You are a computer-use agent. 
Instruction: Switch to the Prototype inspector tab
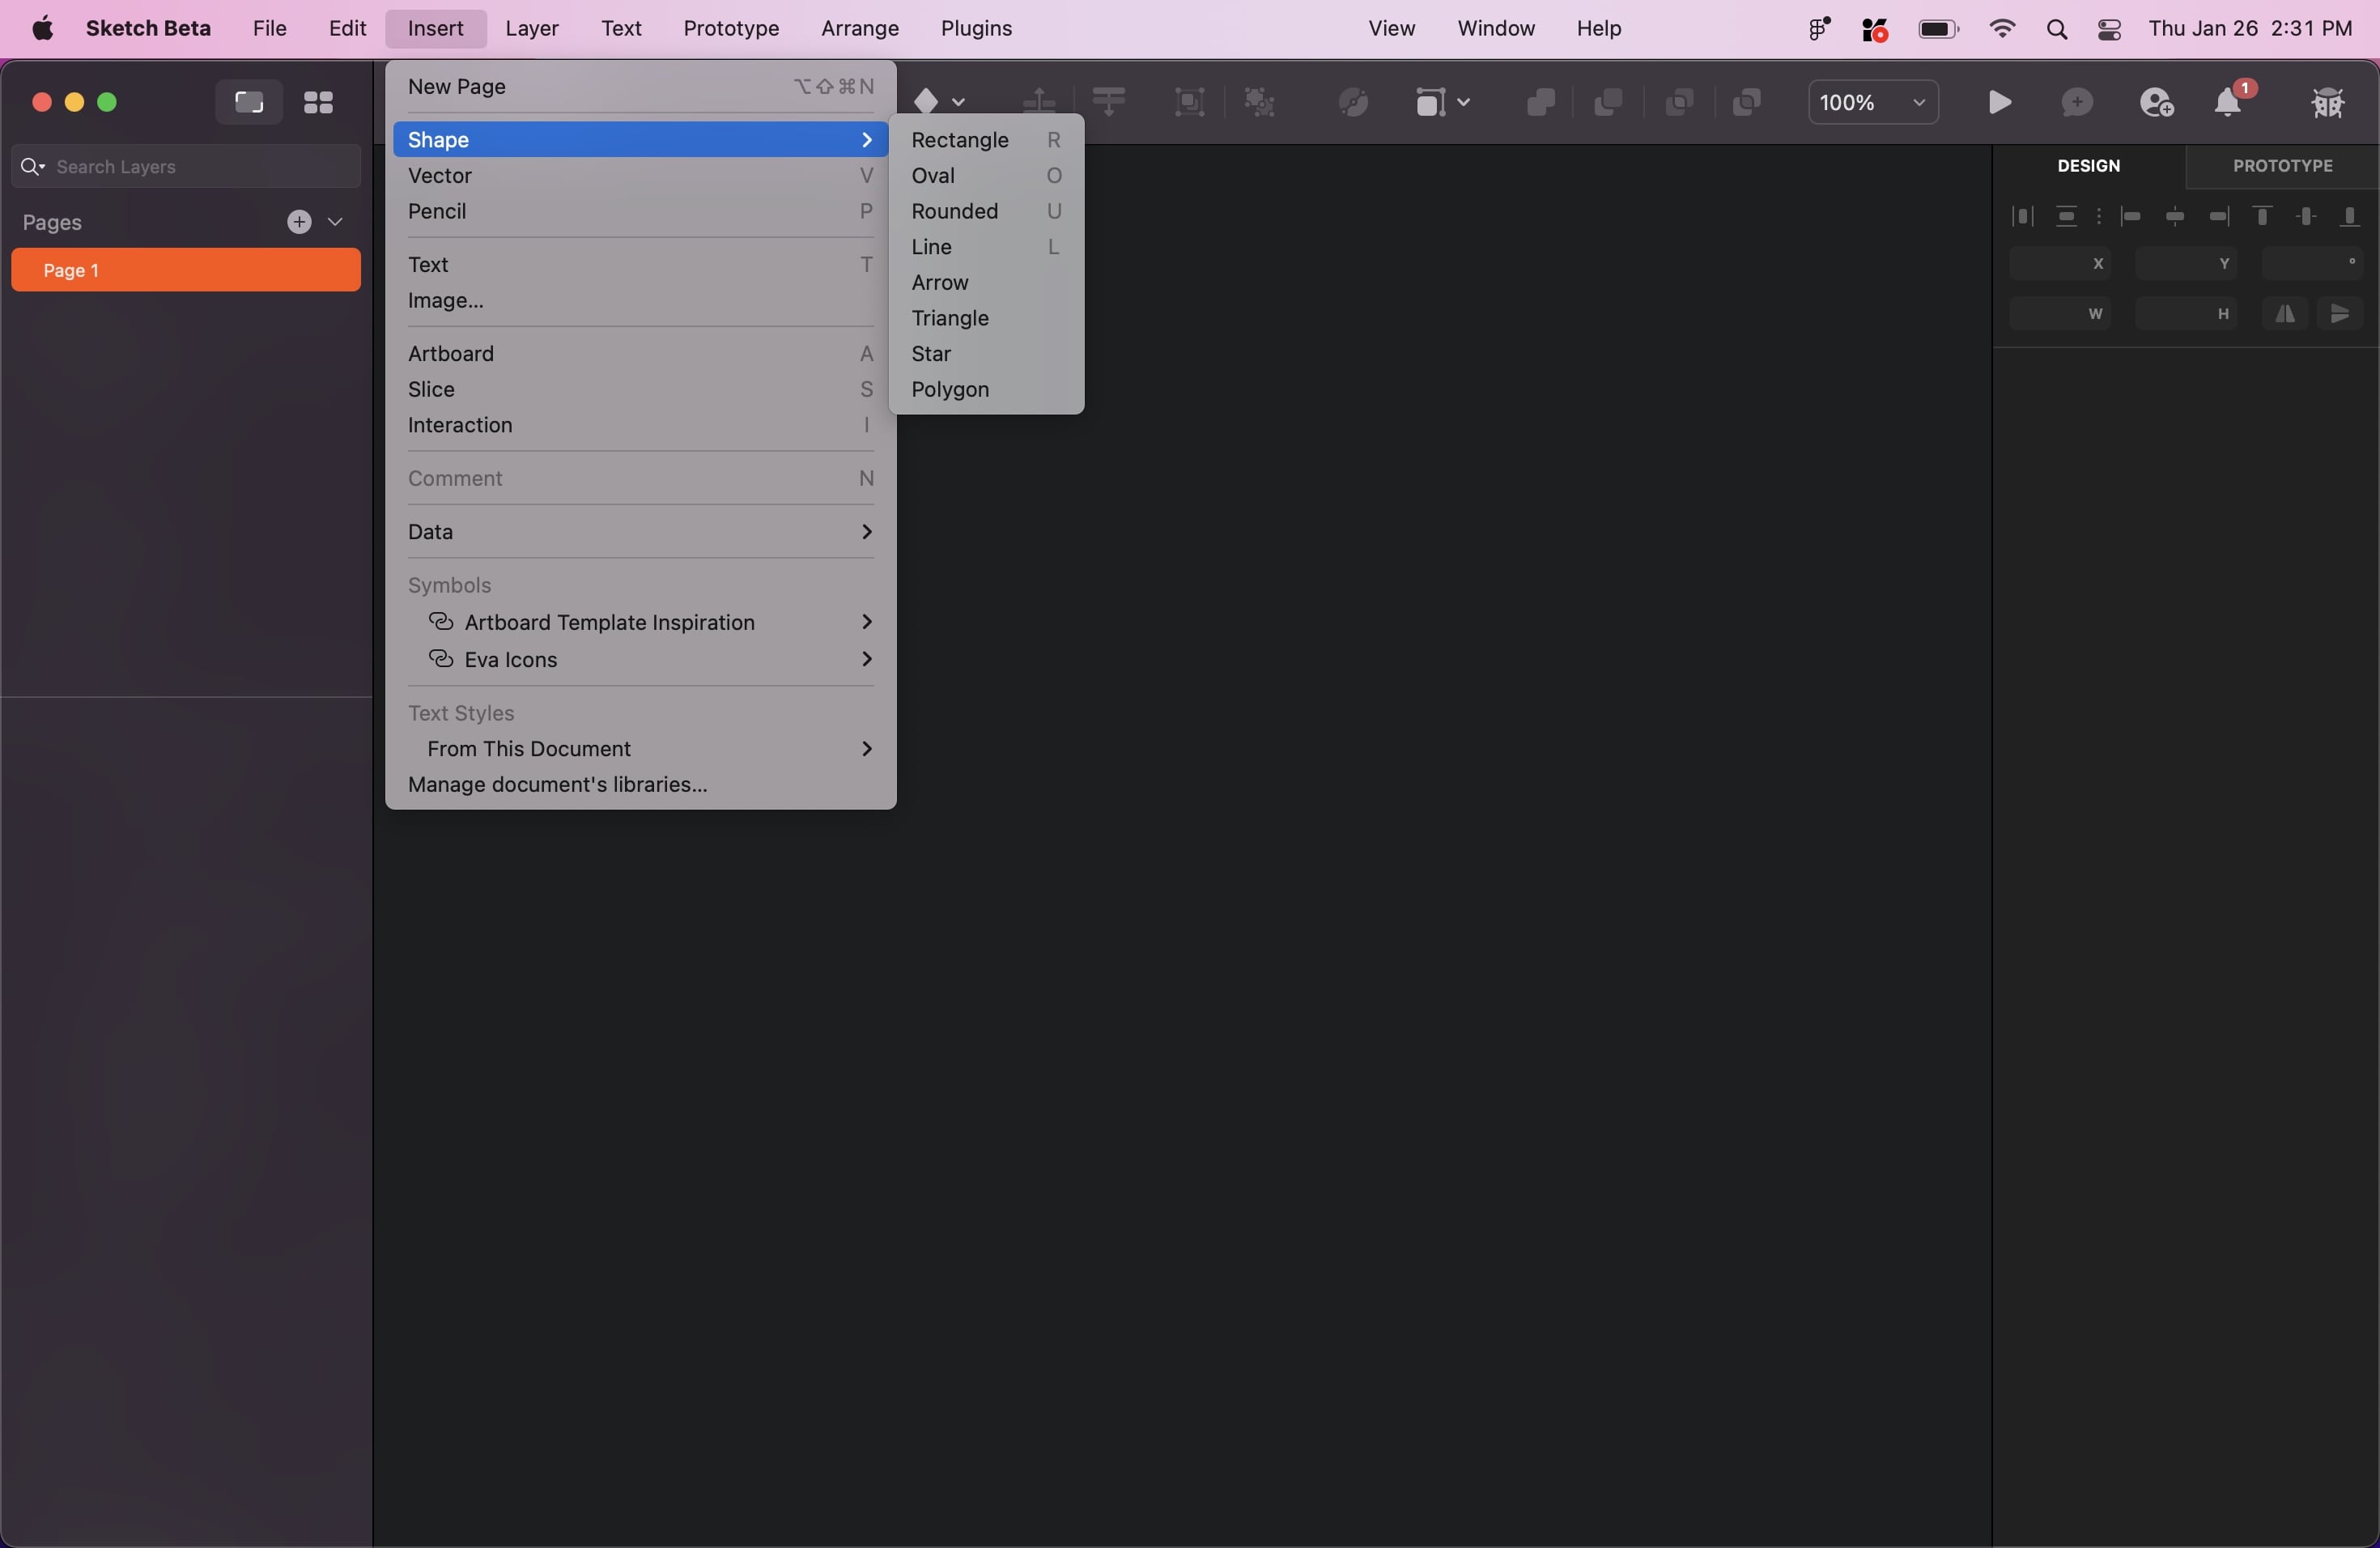click(2282, 166)
